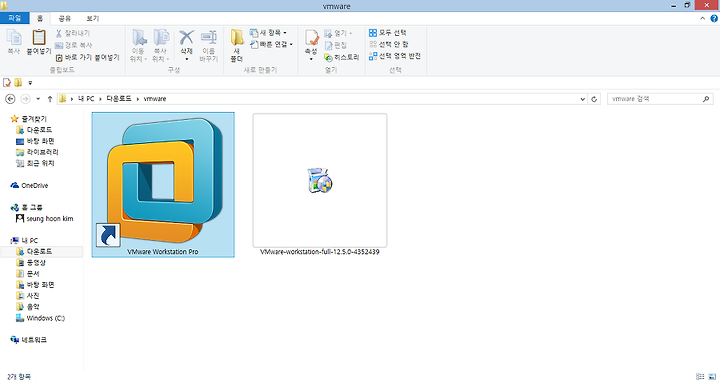Click the quick access new folder icon

(x=18, y=83)
